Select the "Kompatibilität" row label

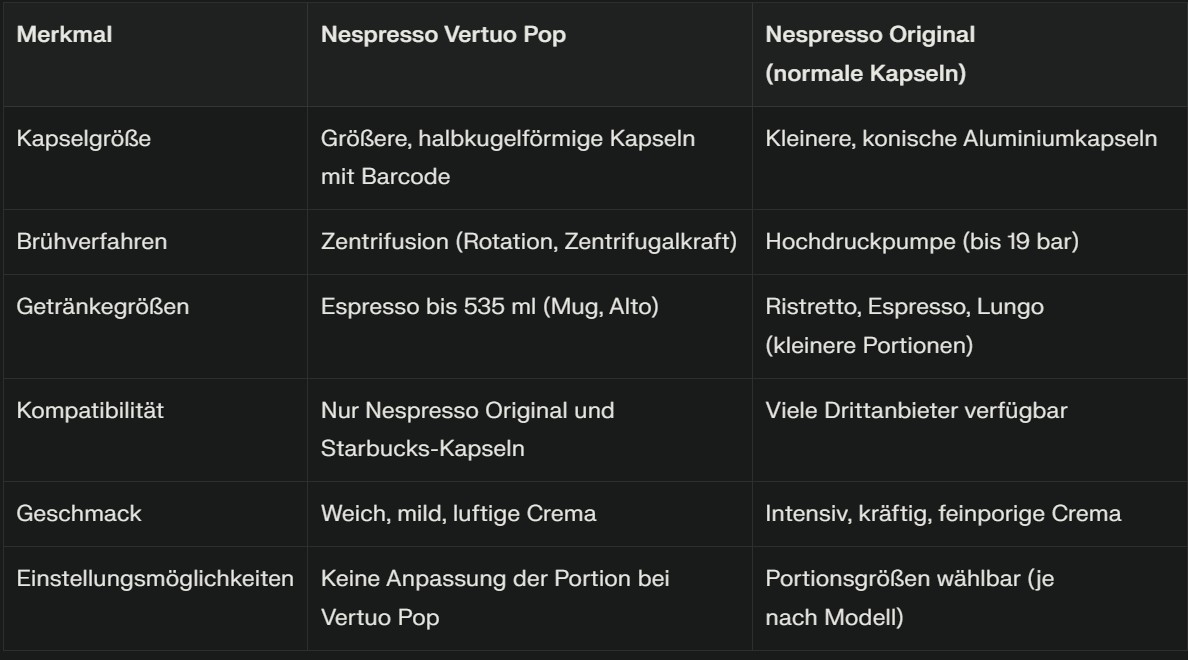coord(90,410)
